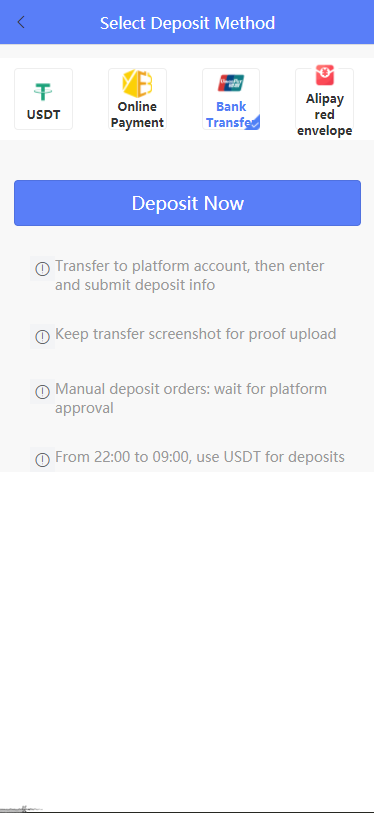
Task: Click the red Alipay envelope icon
Action: [x=325, y=76]
